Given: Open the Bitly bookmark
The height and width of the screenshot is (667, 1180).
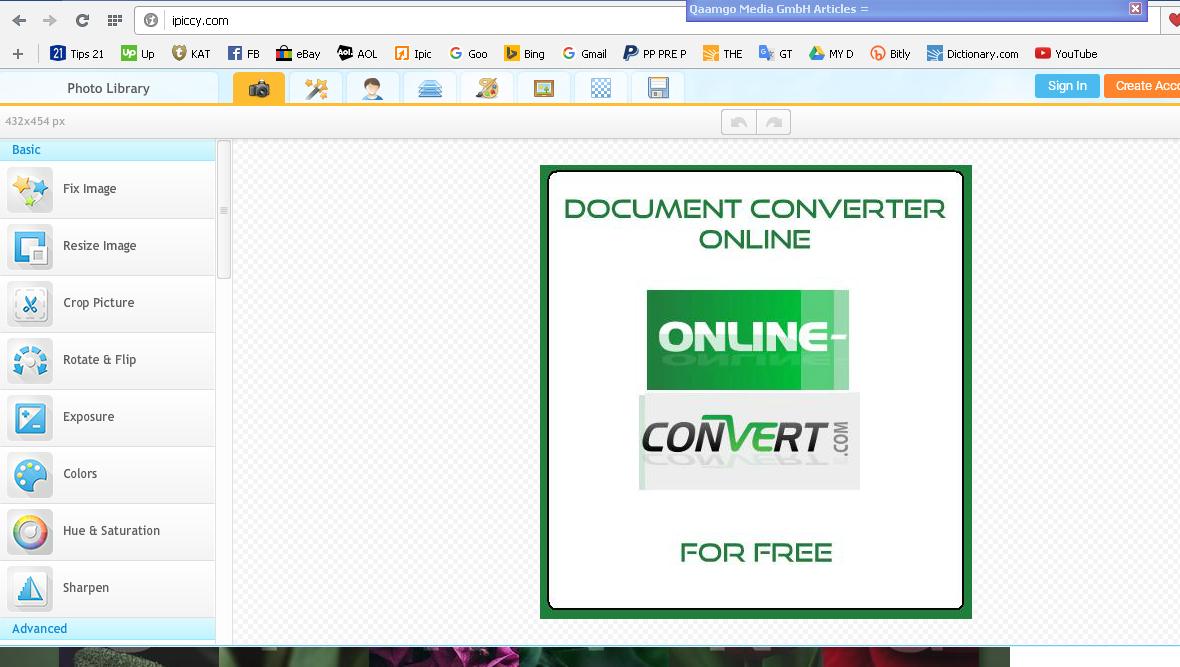Looking at the screenshot, I should pos(890,53).
